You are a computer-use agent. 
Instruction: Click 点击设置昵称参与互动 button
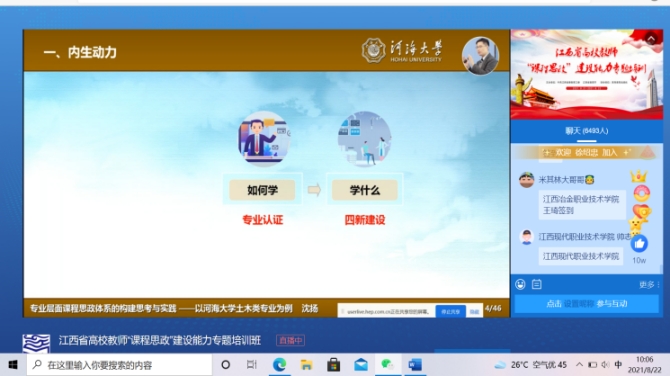coord(586,304)
